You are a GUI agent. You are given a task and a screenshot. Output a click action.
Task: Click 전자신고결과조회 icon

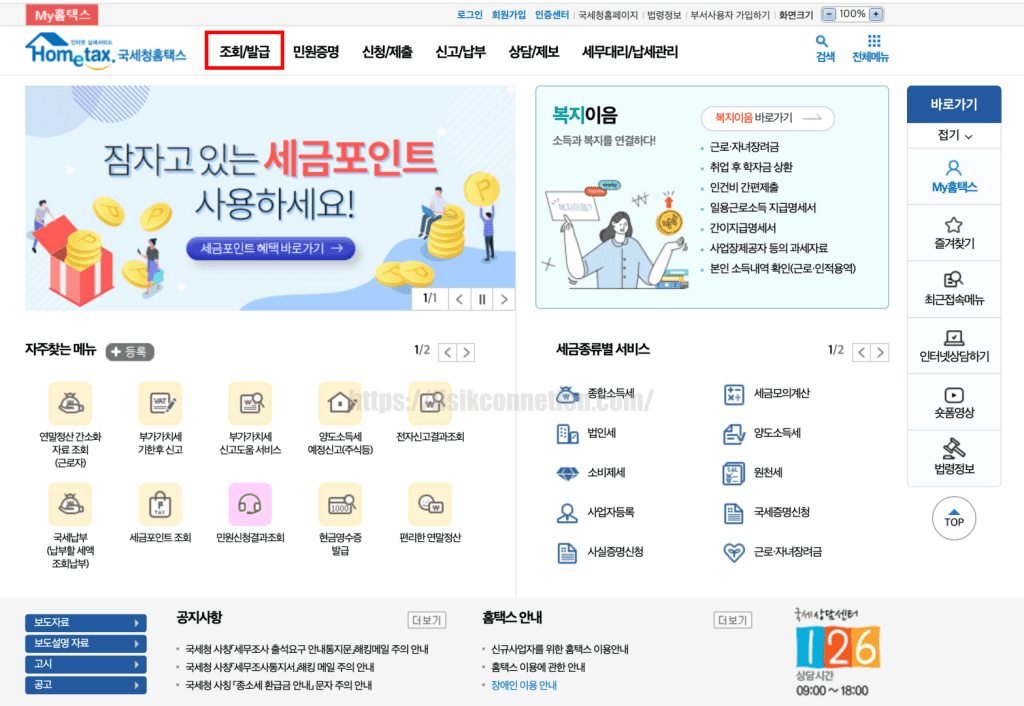[x=430, y=404]
